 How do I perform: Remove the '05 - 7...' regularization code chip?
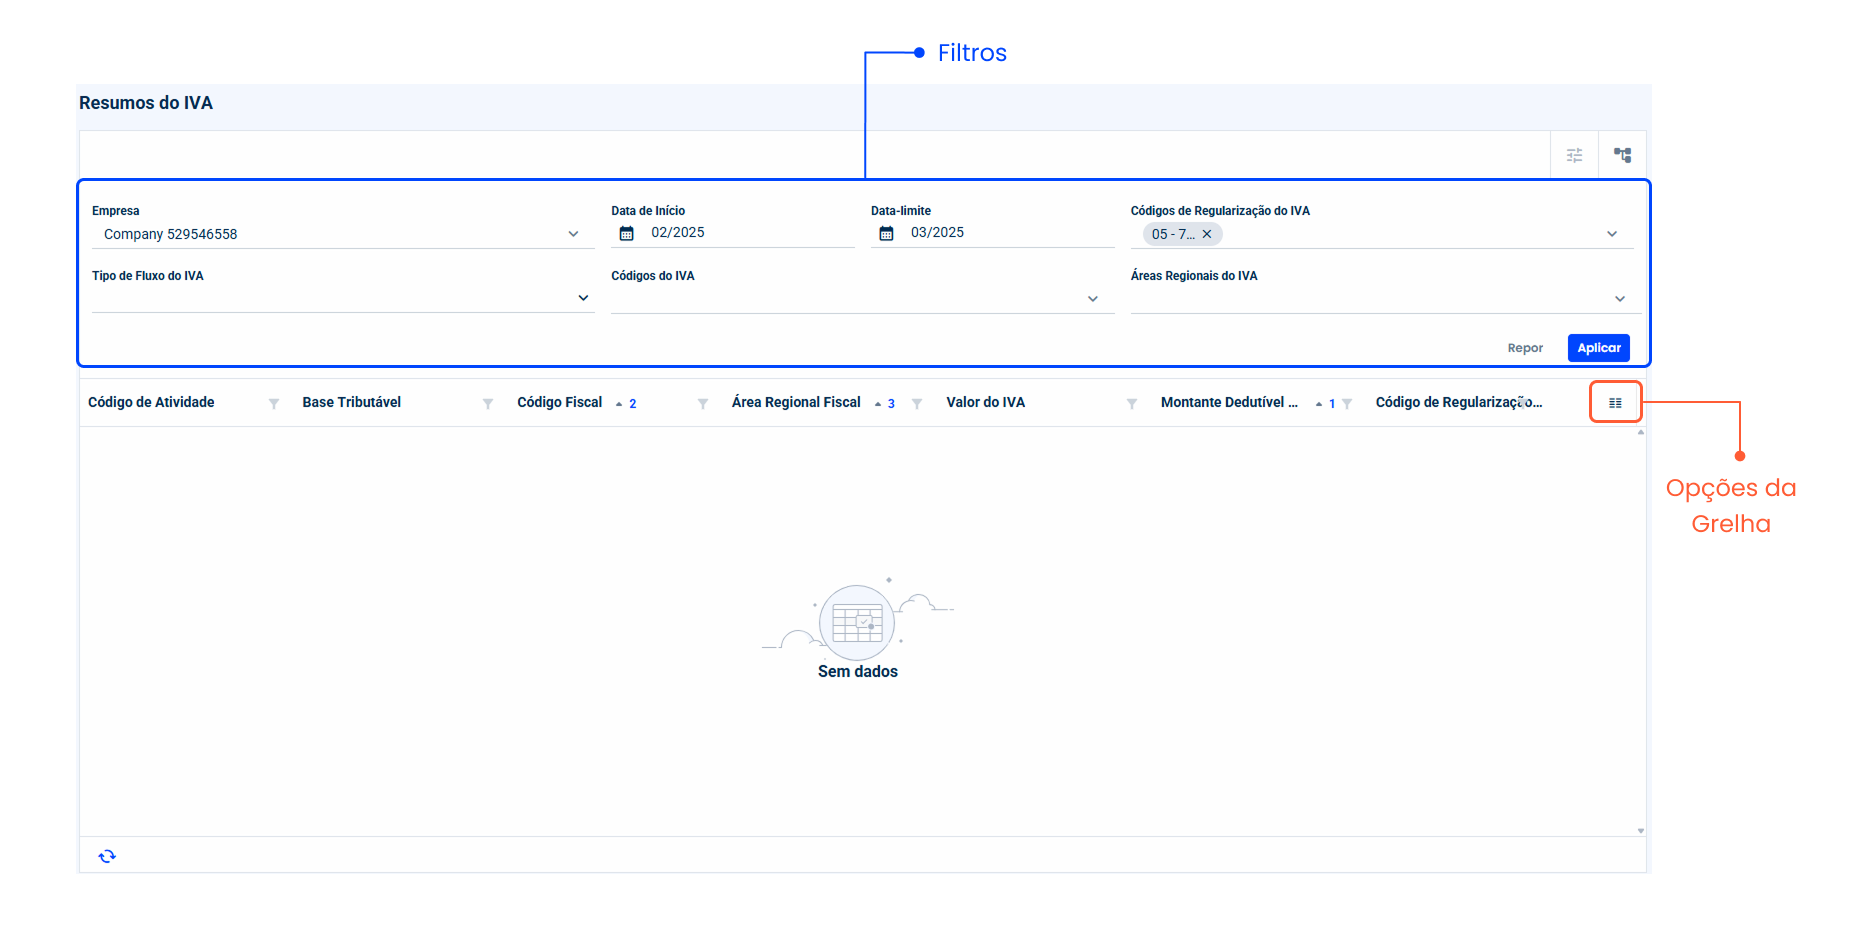point(1207,234)
